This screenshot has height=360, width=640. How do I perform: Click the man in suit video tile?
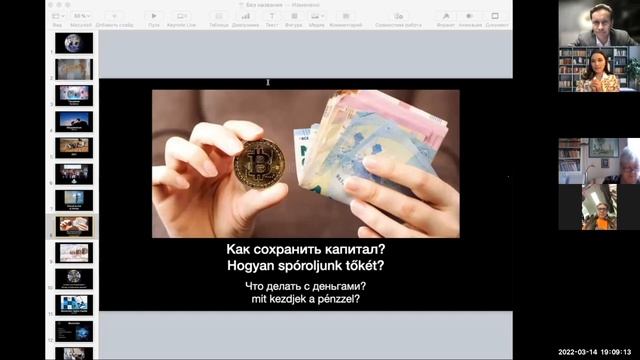(599, 23)
